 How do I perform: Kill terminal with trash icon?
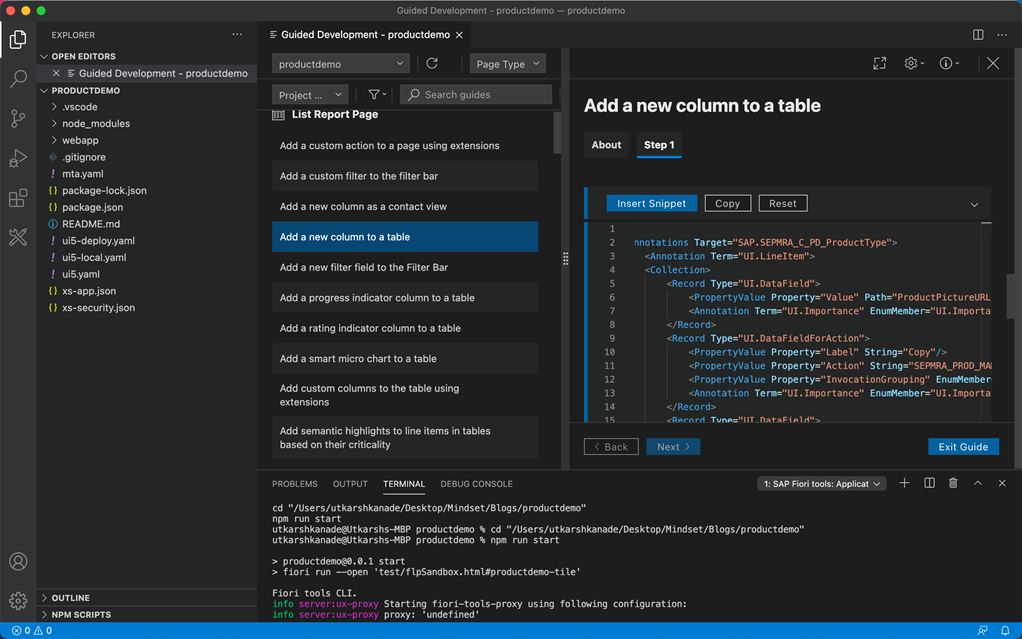953,483
